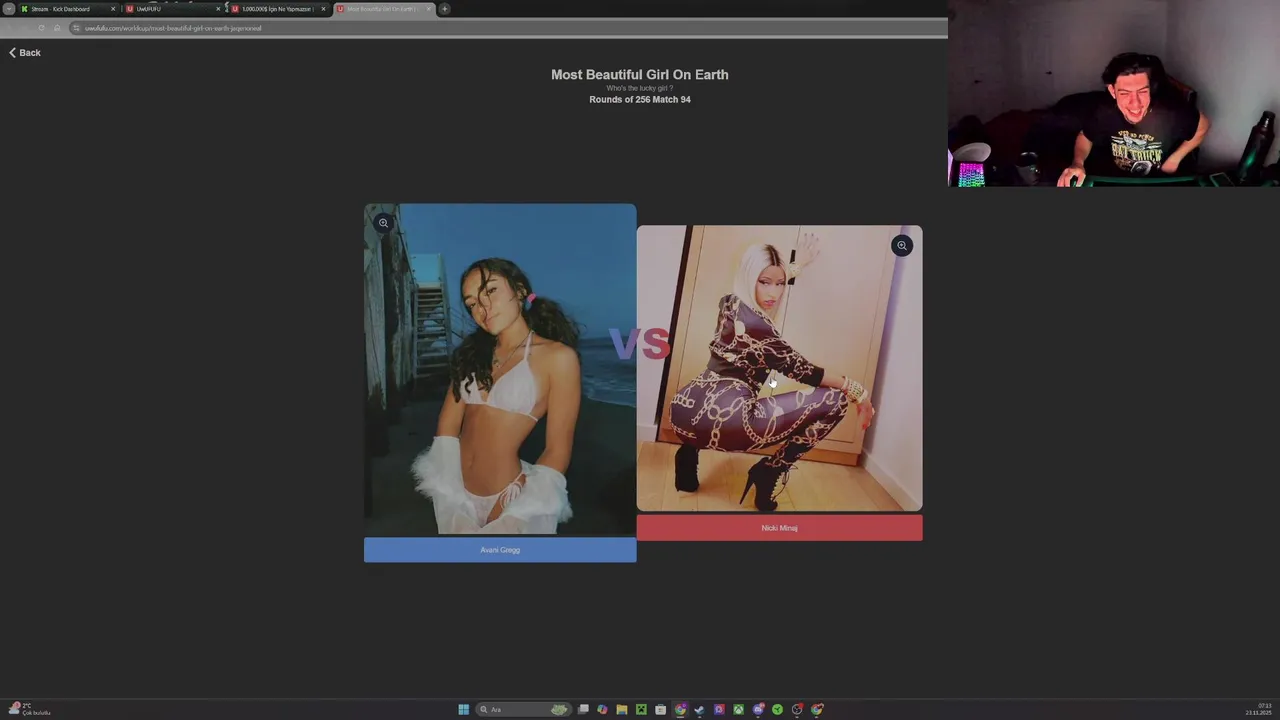Screen dimensions: 1280x720
Task: Click the taskbar Ara search box
Action: (524, 710)
